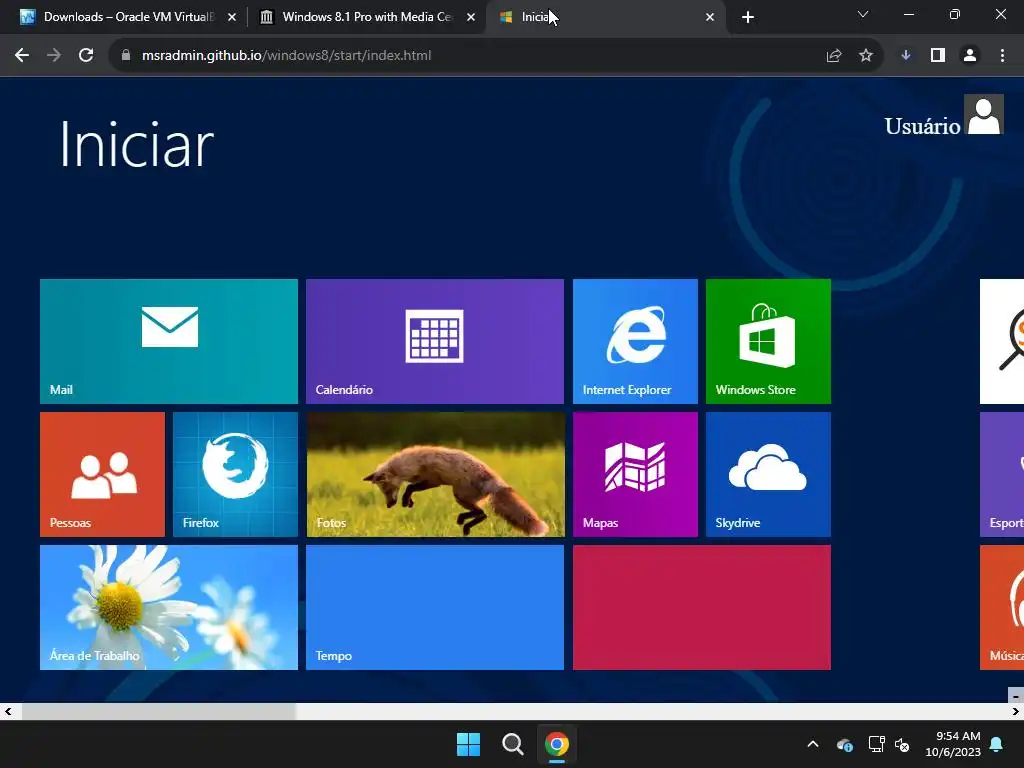
Task: View site security lock info
Action: tap(125, 56)
